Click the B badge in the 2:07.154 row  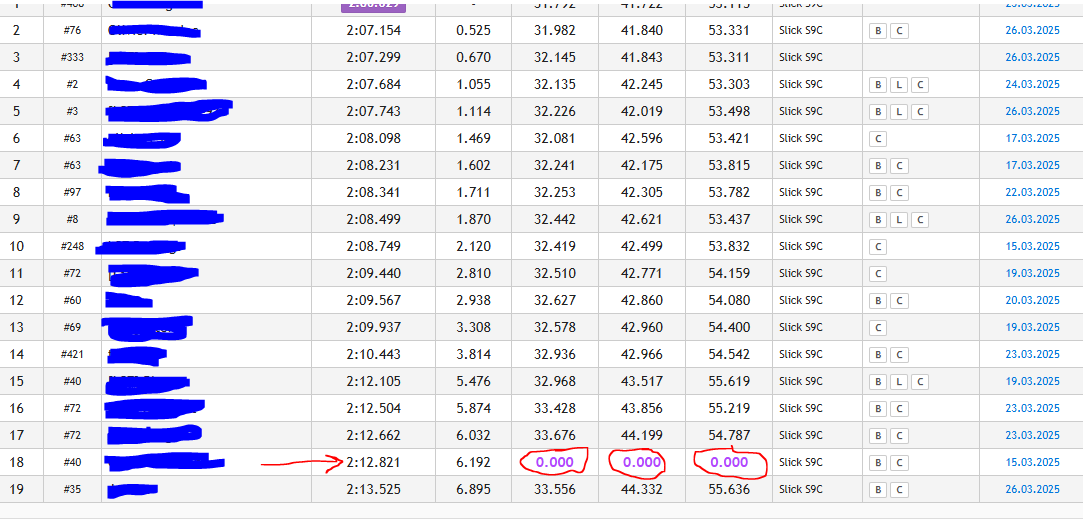(878, 30)
